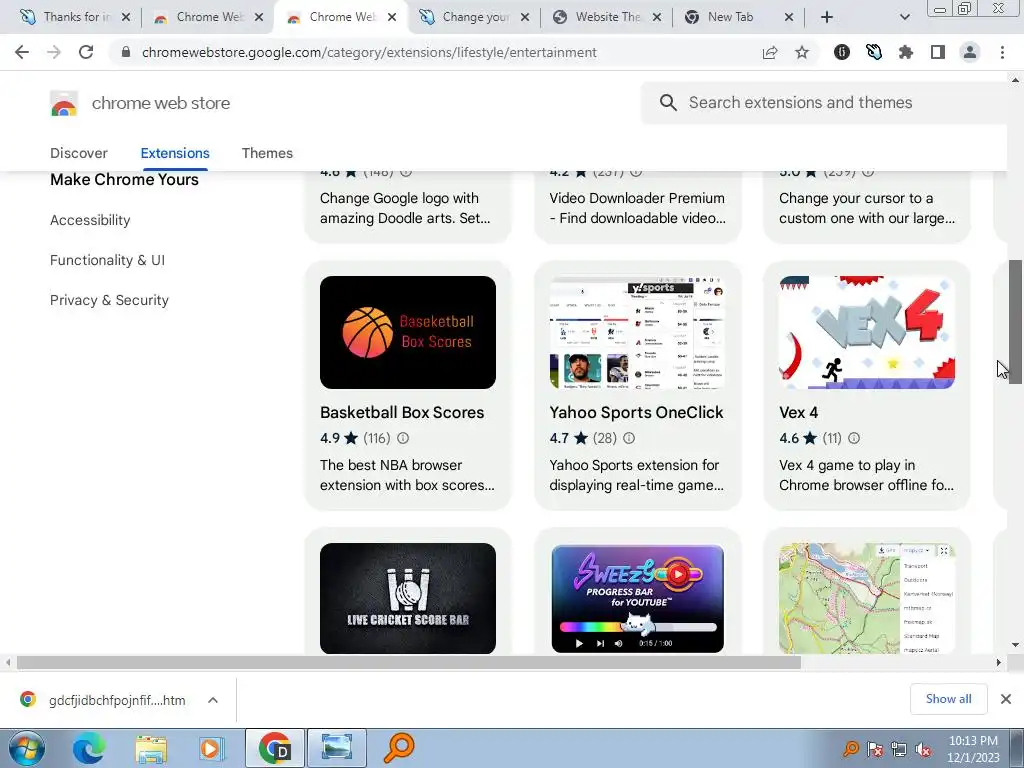Open the Vex 4 game thumbnail

point(867,332)
